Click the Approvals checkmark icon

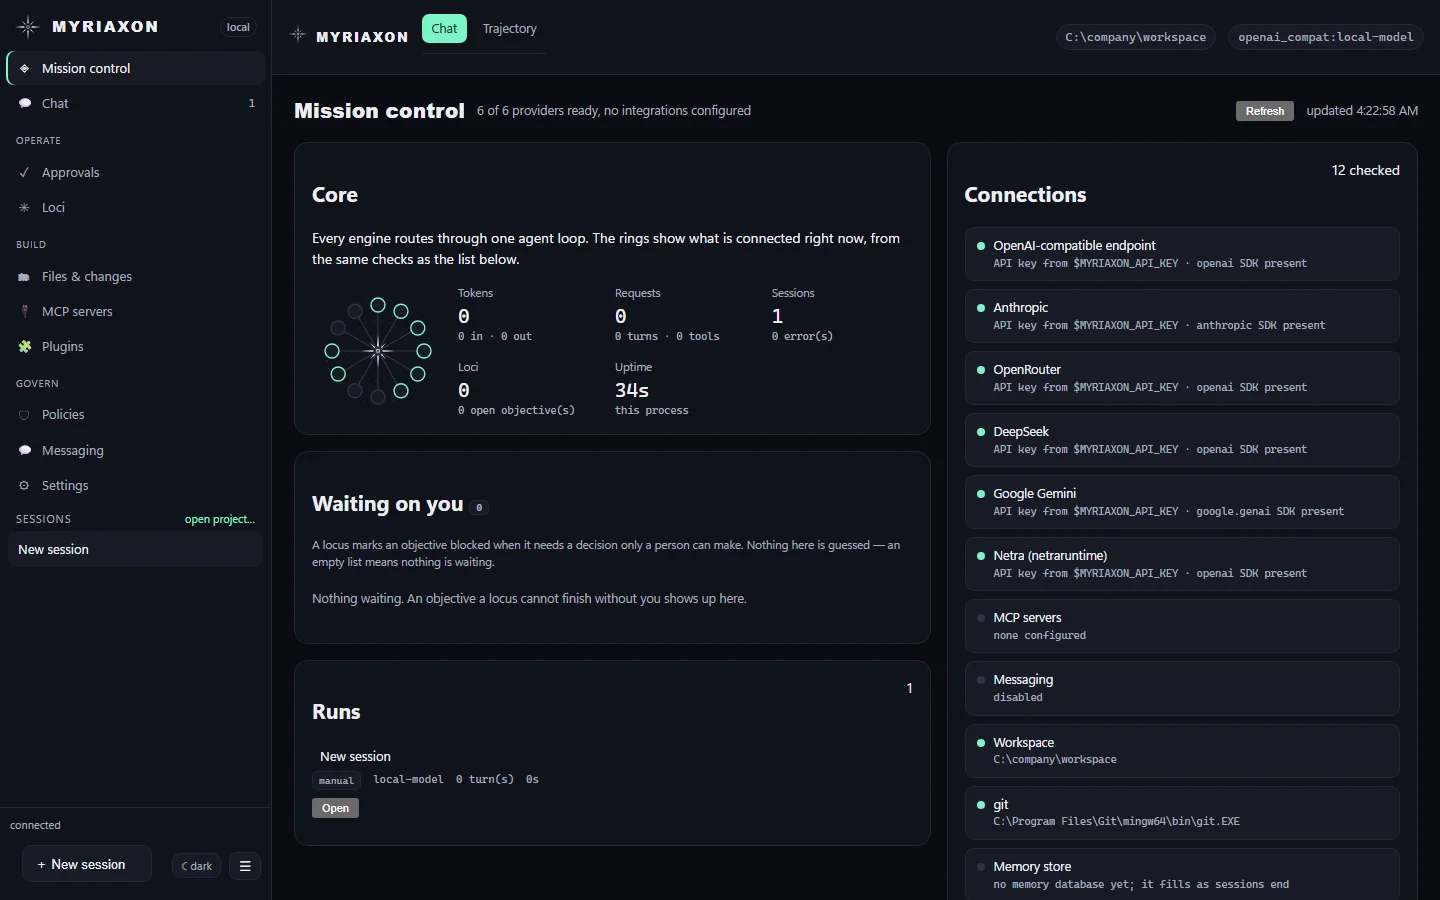click(x=25, y=172)
